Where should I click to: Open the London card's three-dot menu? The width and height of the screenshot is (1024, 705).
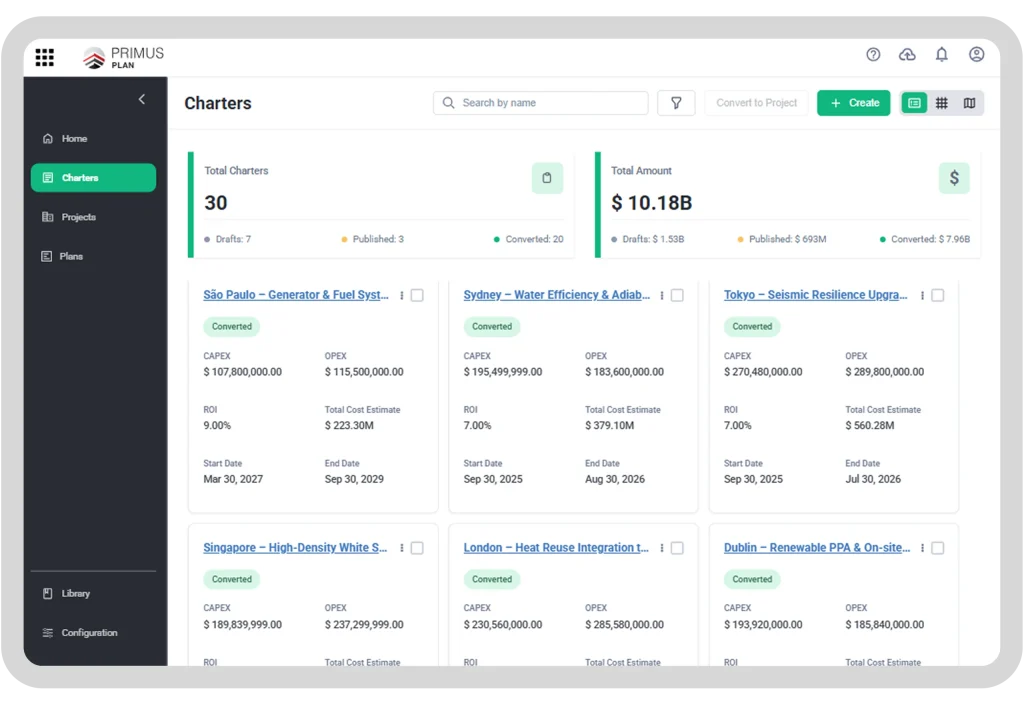pyautogui.click(x=662, y=548)
